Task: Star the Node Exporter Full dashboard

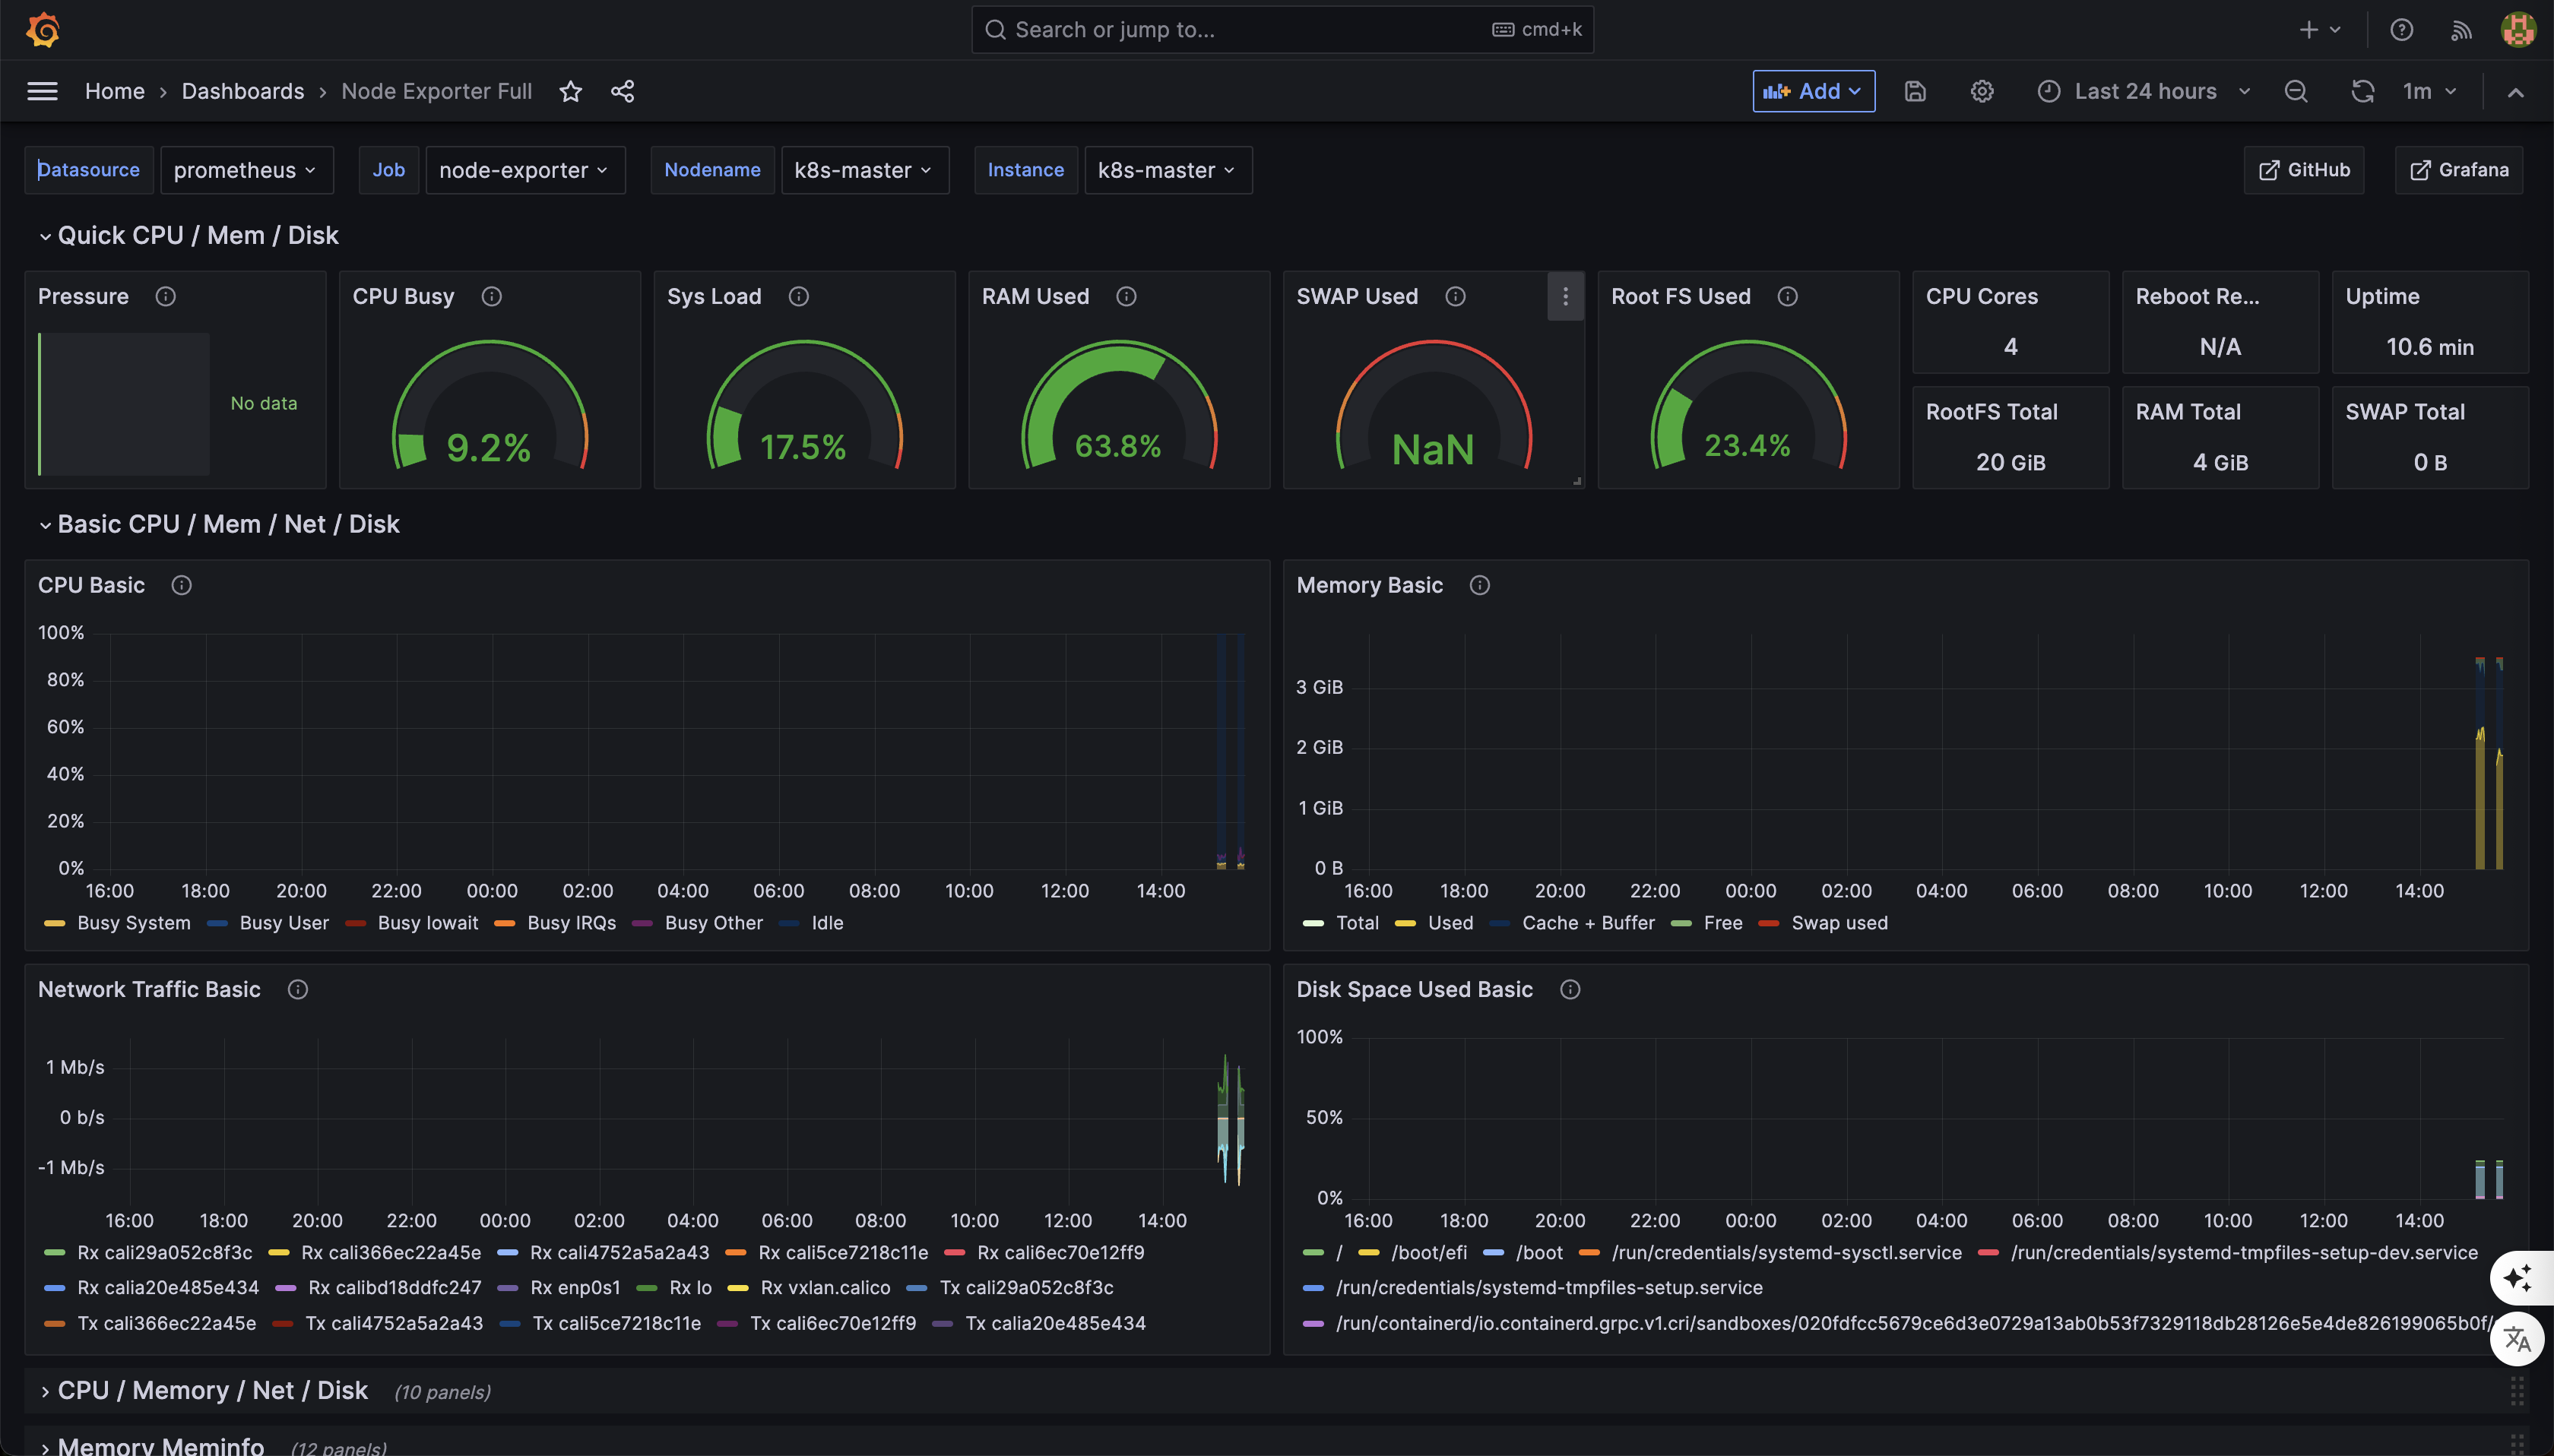Action: pyautogui.click(x=570, y=91)
